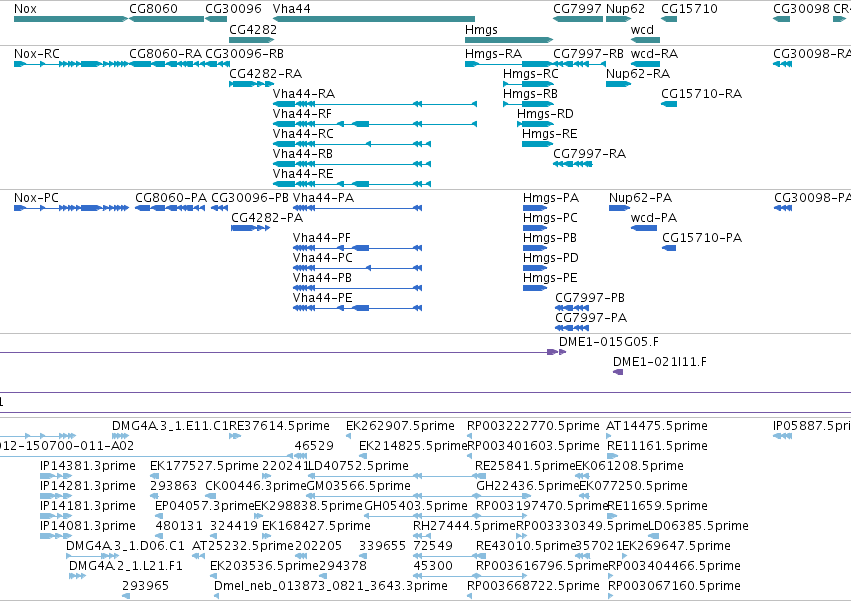Select EST RE37614.5prime label
The image size is (851, 601).
(x=280, y=426)
